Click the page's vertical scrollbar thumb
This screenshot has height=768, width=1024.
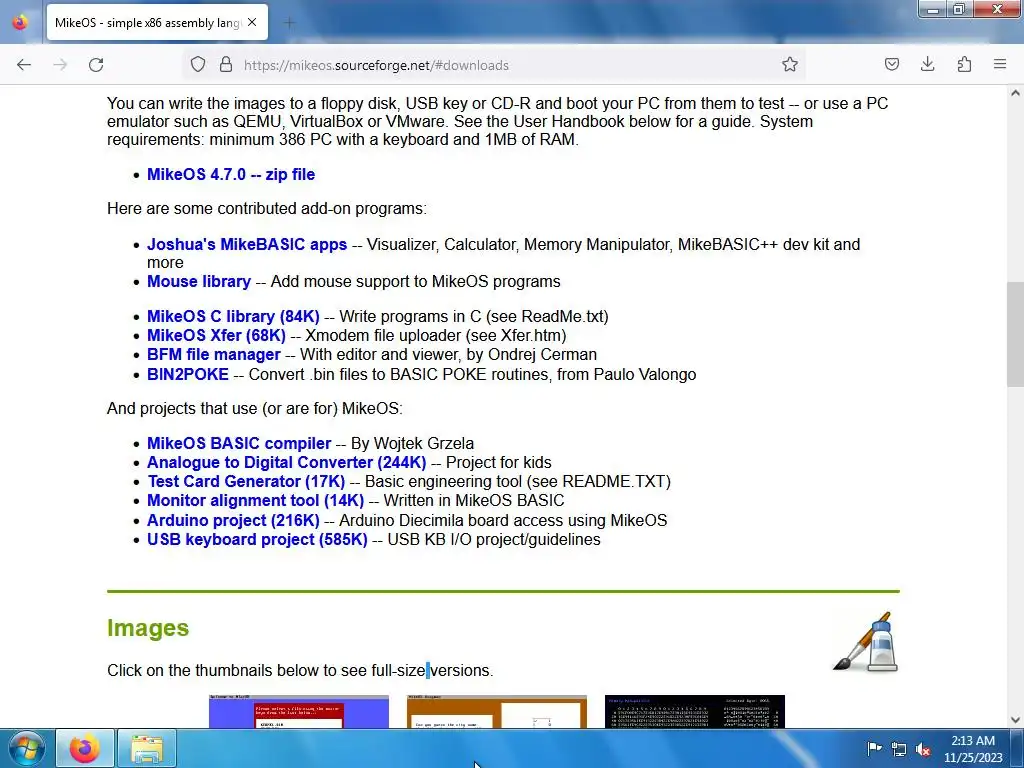(x=1015, y=334)
